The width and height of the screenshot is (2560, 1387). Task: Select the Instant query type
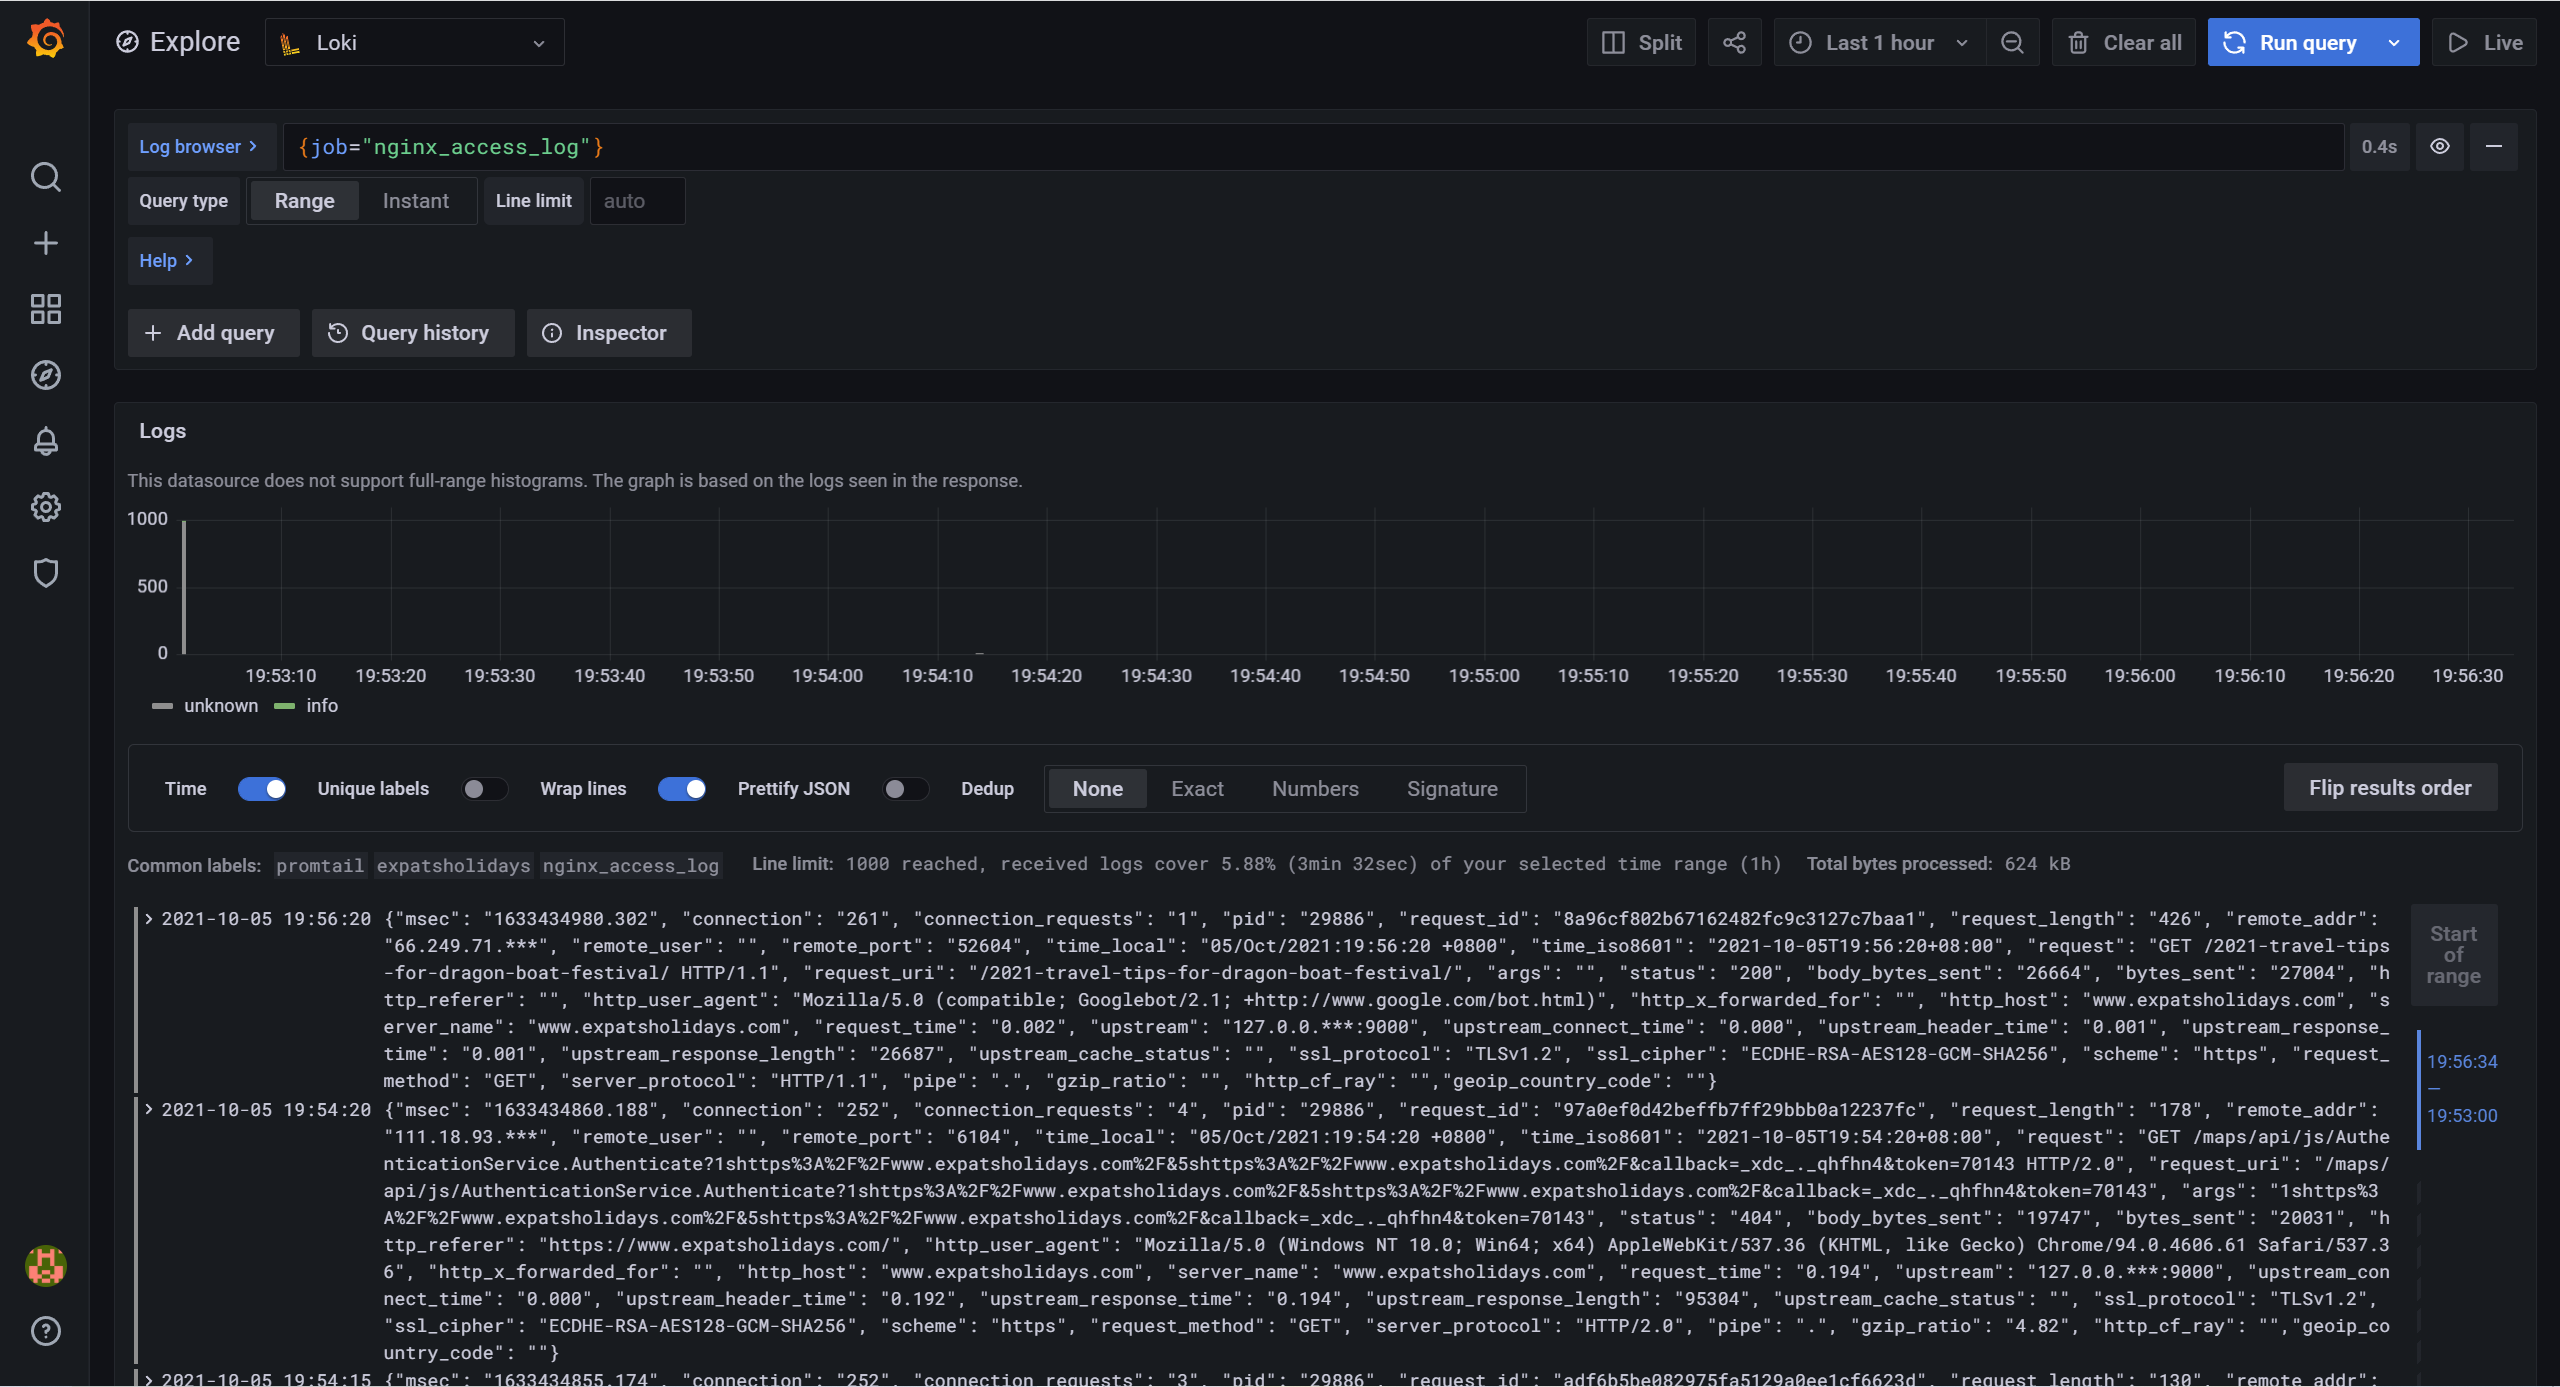(x=415, y=201)
